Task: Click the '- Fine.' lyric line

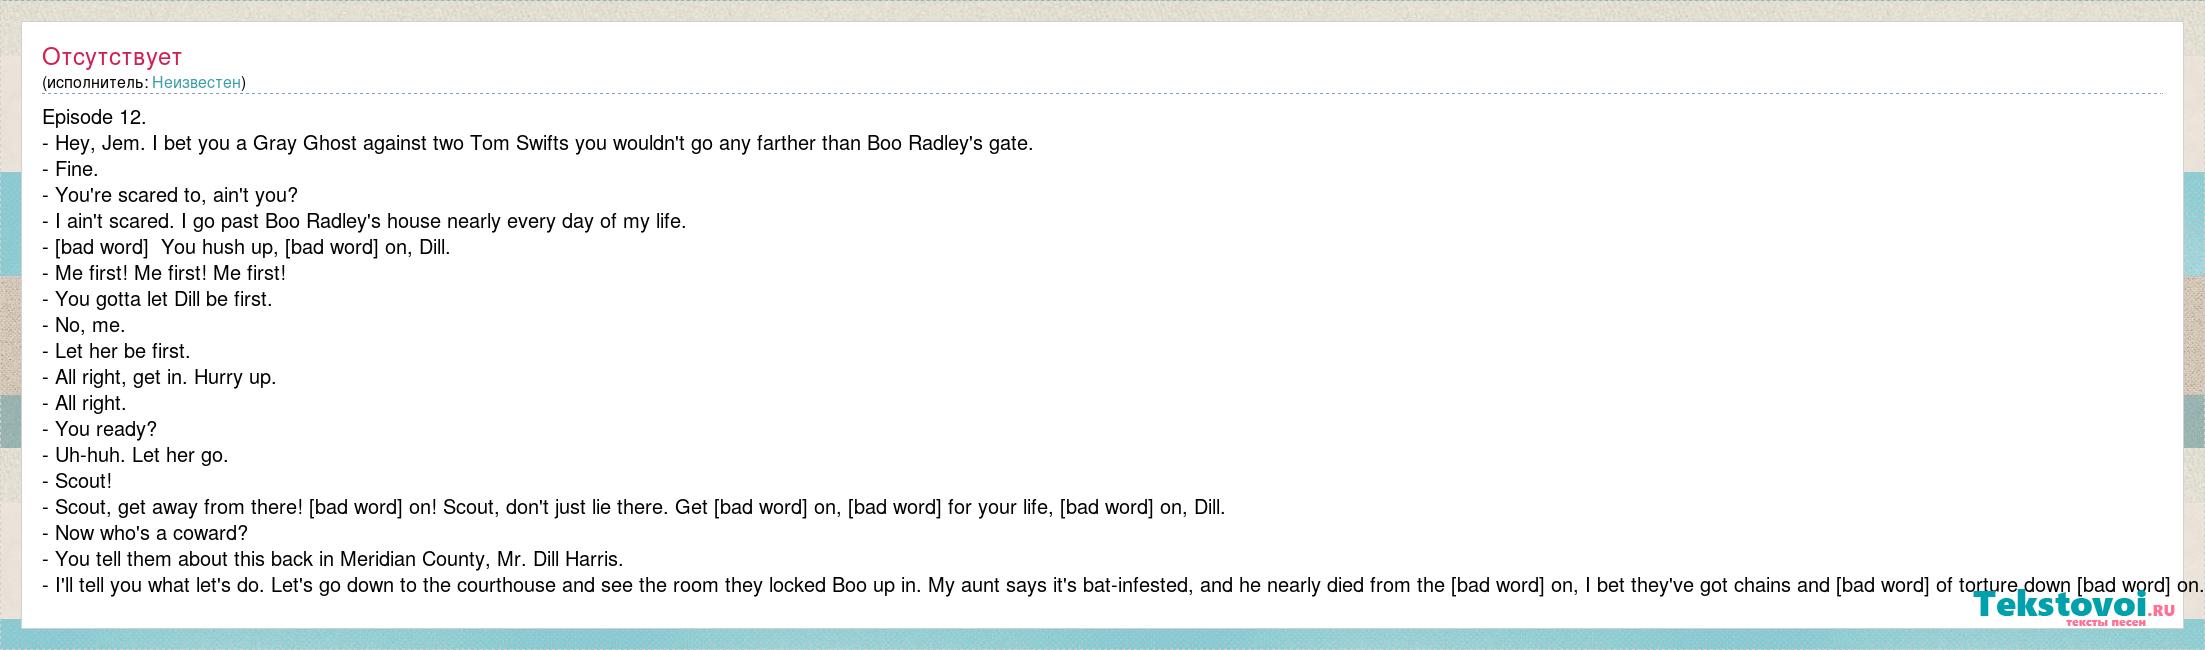Action: tap(70, 169)
